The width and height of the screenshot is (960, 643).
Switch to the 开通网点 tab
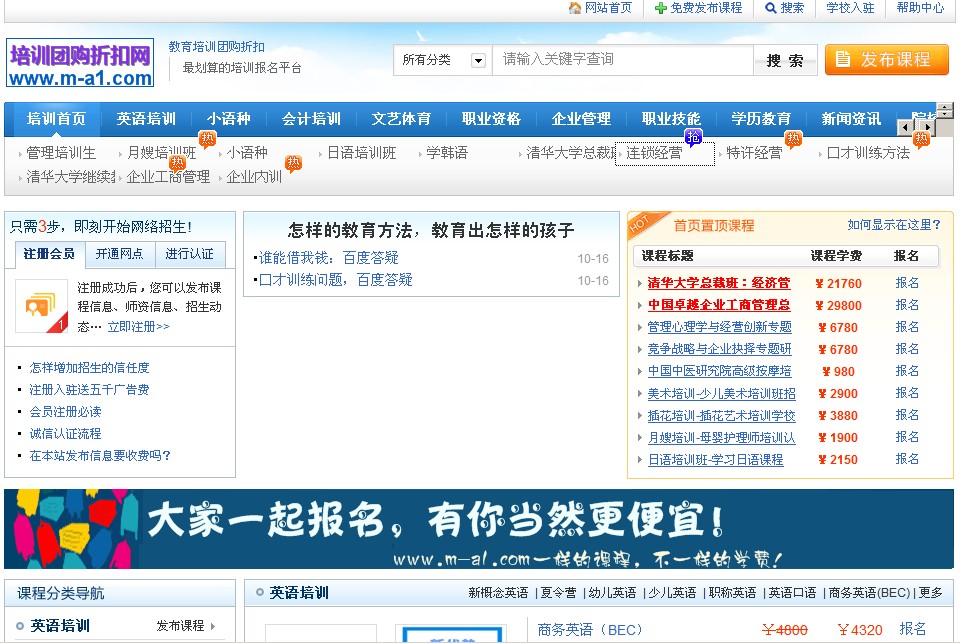pyautogui.click(x=119, y=254)
